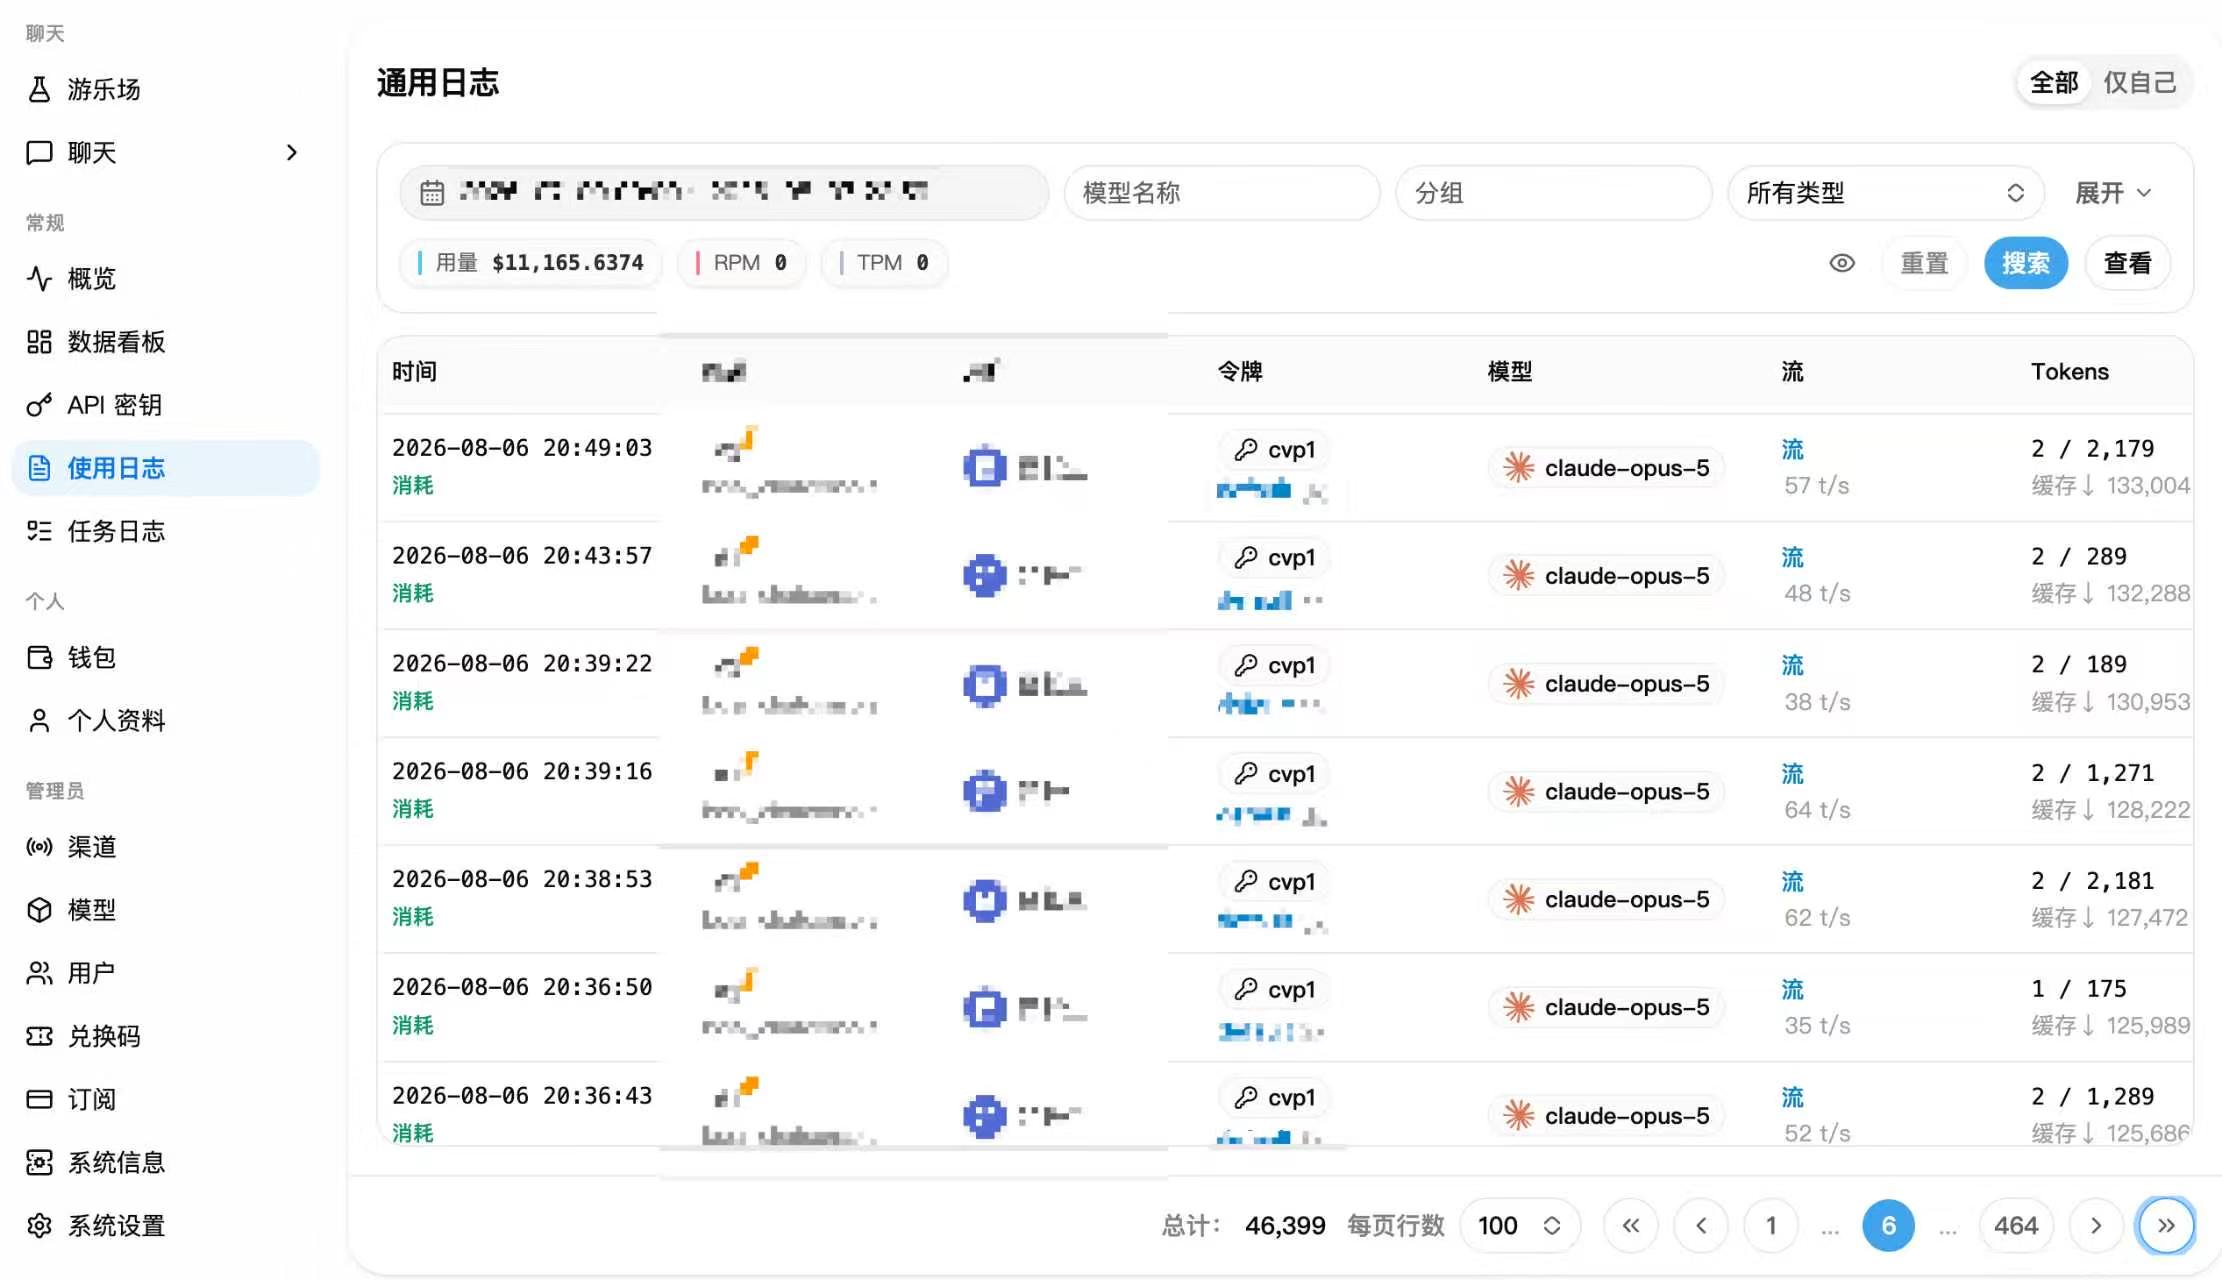The image size is (2222, 1280).
Task: Open the 渠道 broadcast icon
Action: (x=39, y=847)
